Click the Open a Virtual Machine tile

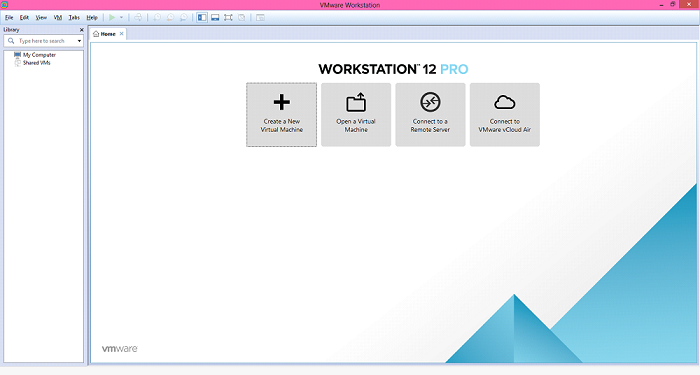356,115
